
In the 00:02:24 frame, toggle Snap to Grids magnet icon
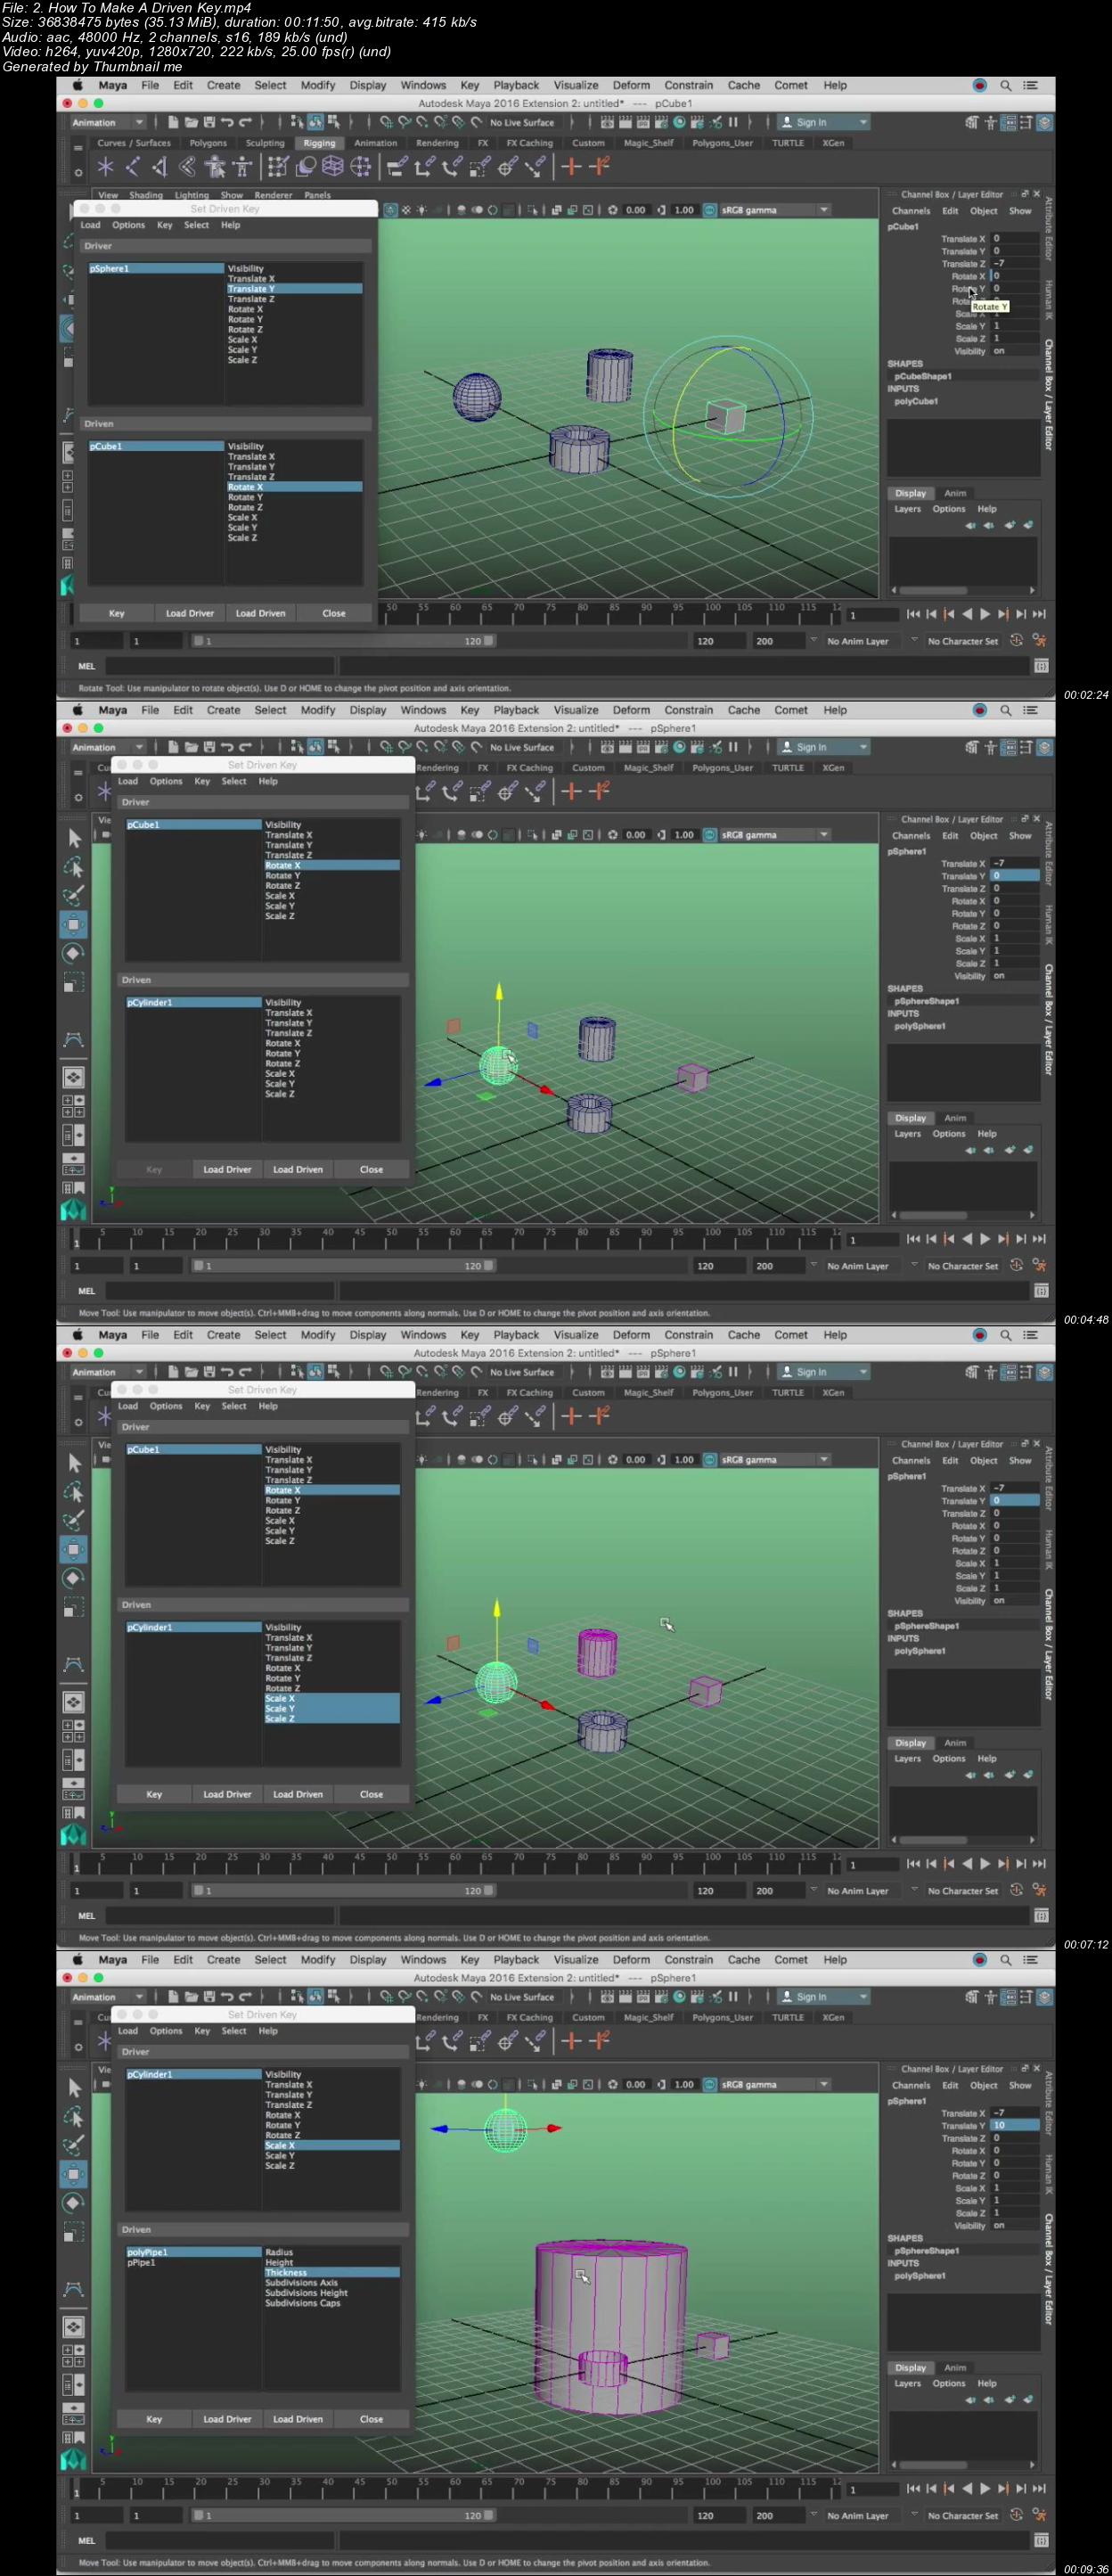point(386,123)
